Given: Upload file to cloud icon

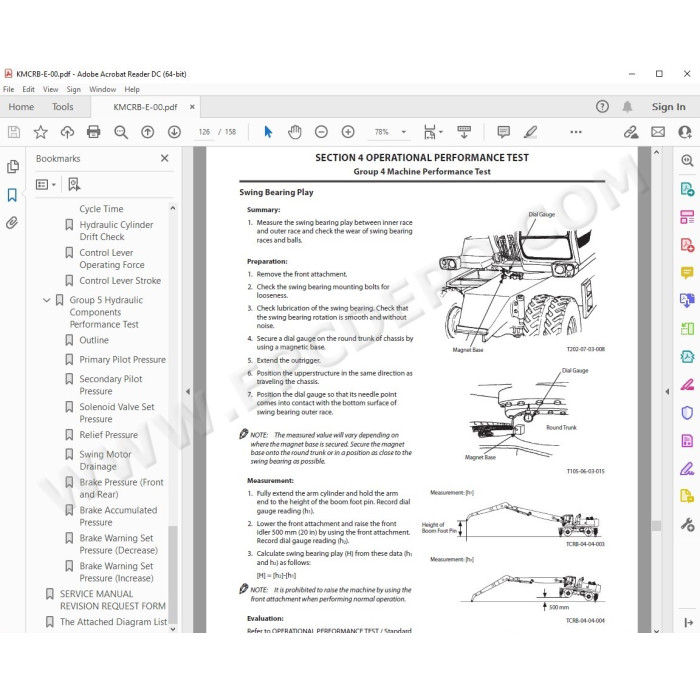Looking at the screenshot, I should [x=67, y=132].
